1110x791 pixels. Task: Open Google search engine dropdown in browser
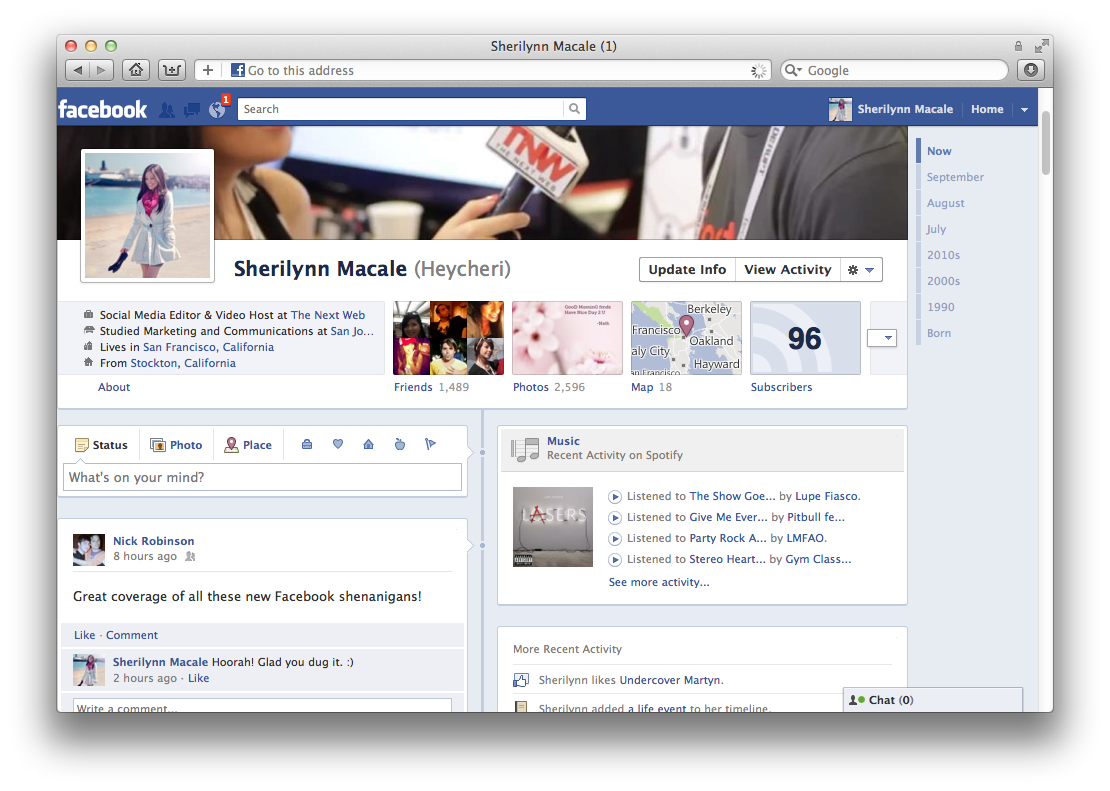pyautogui.click(x=794, y=70)
